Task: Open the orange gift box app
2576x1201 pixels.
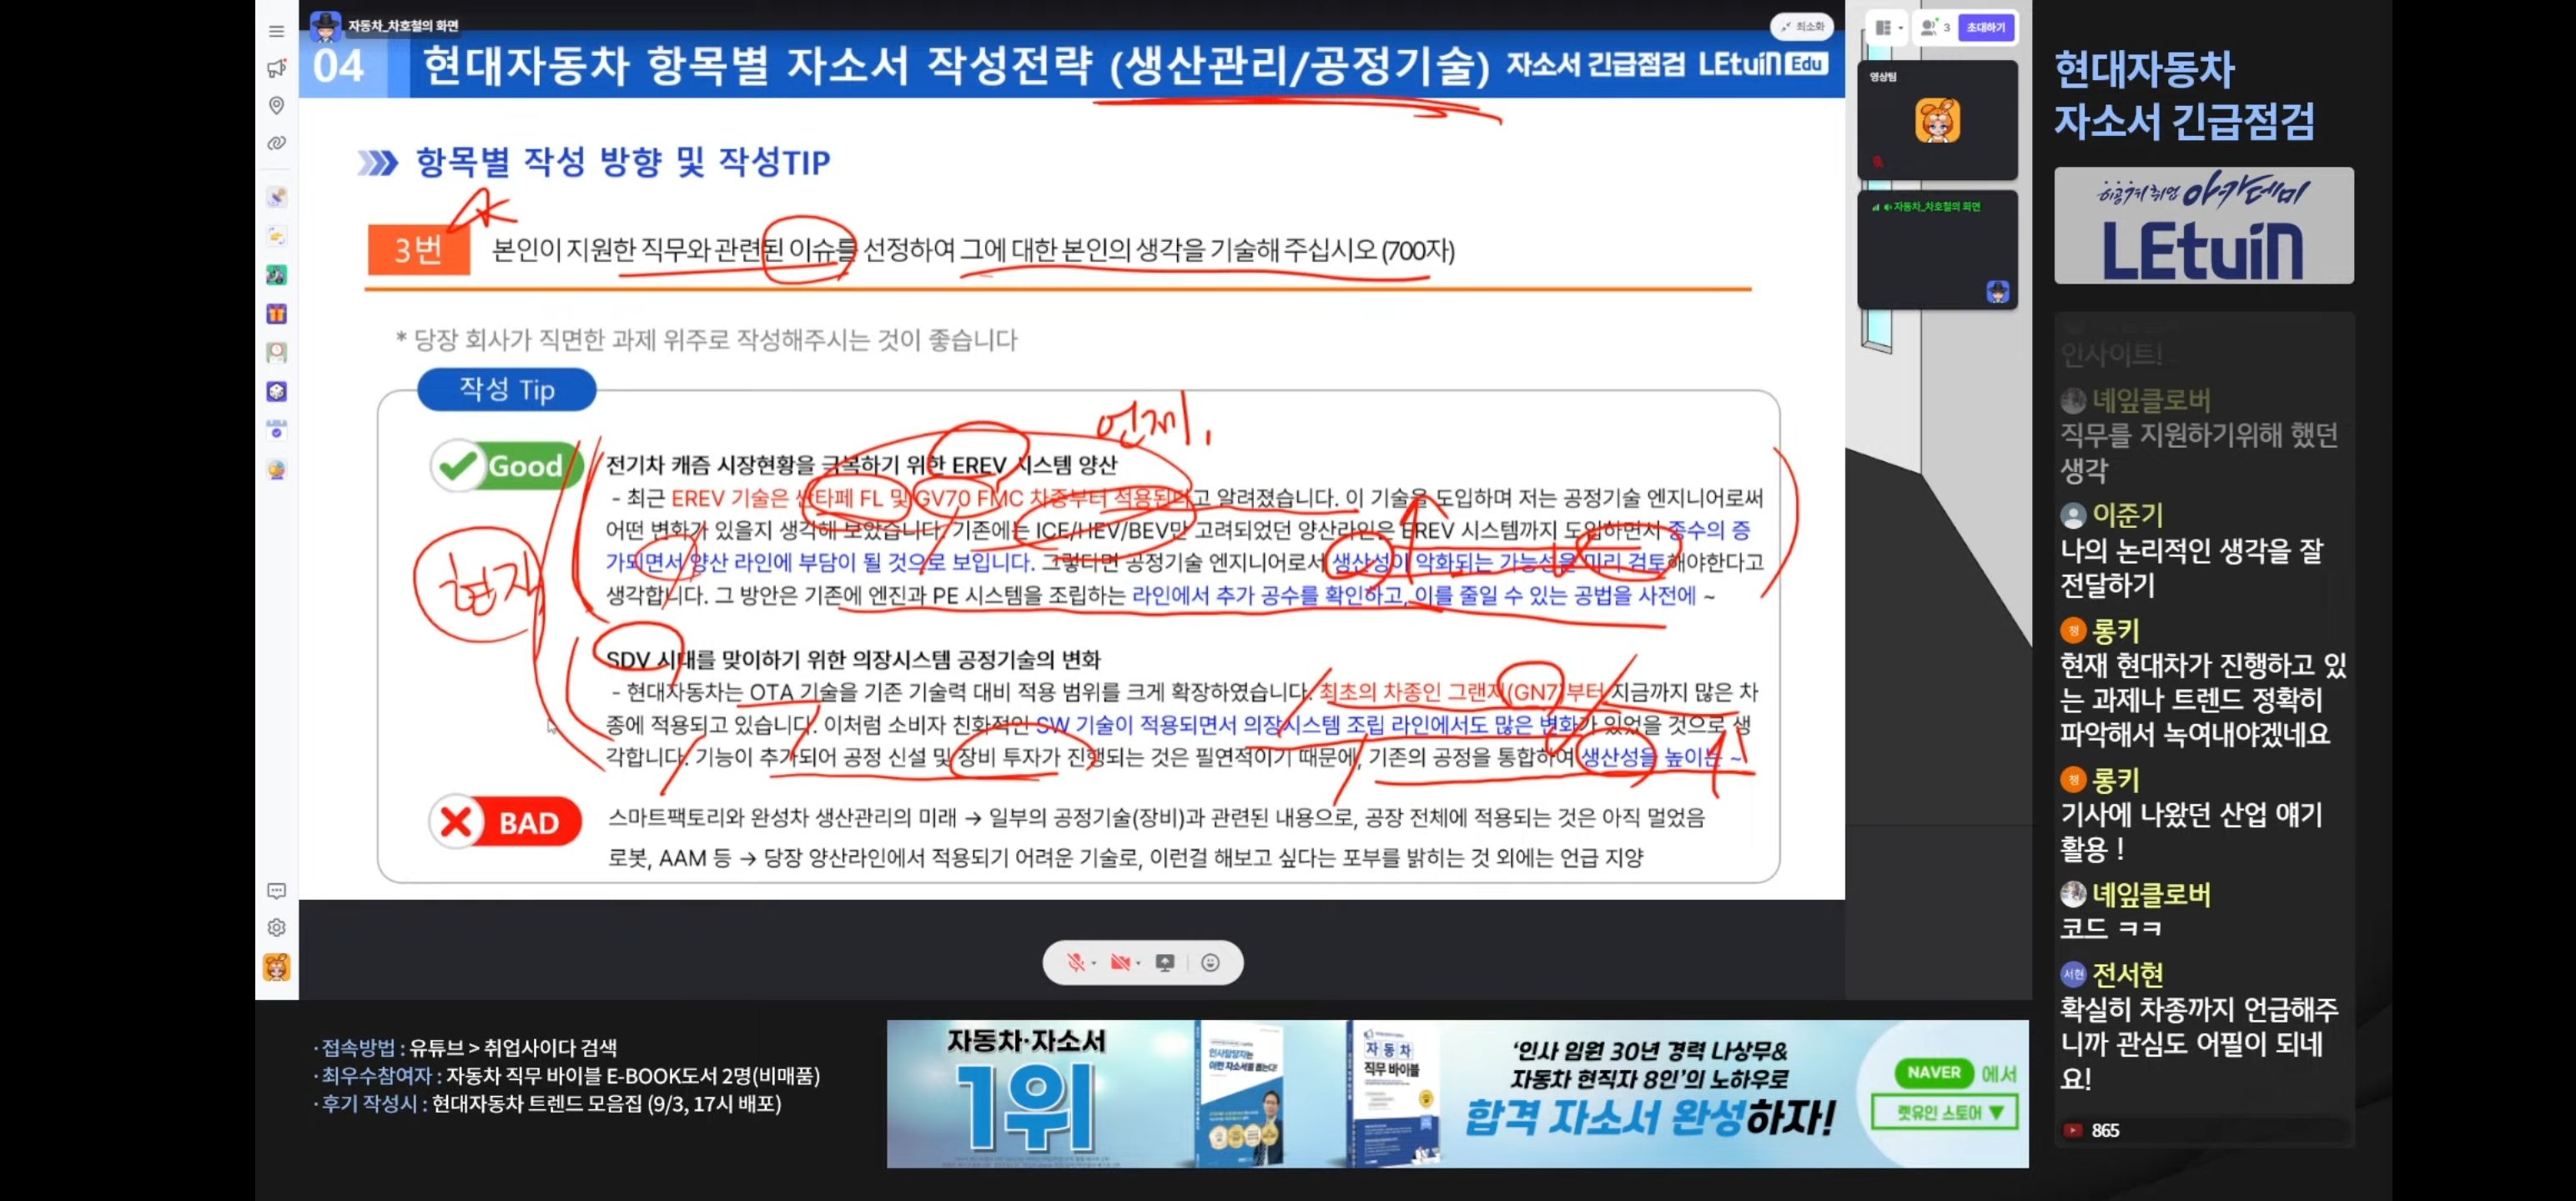Action: click(x=277, y=314)
